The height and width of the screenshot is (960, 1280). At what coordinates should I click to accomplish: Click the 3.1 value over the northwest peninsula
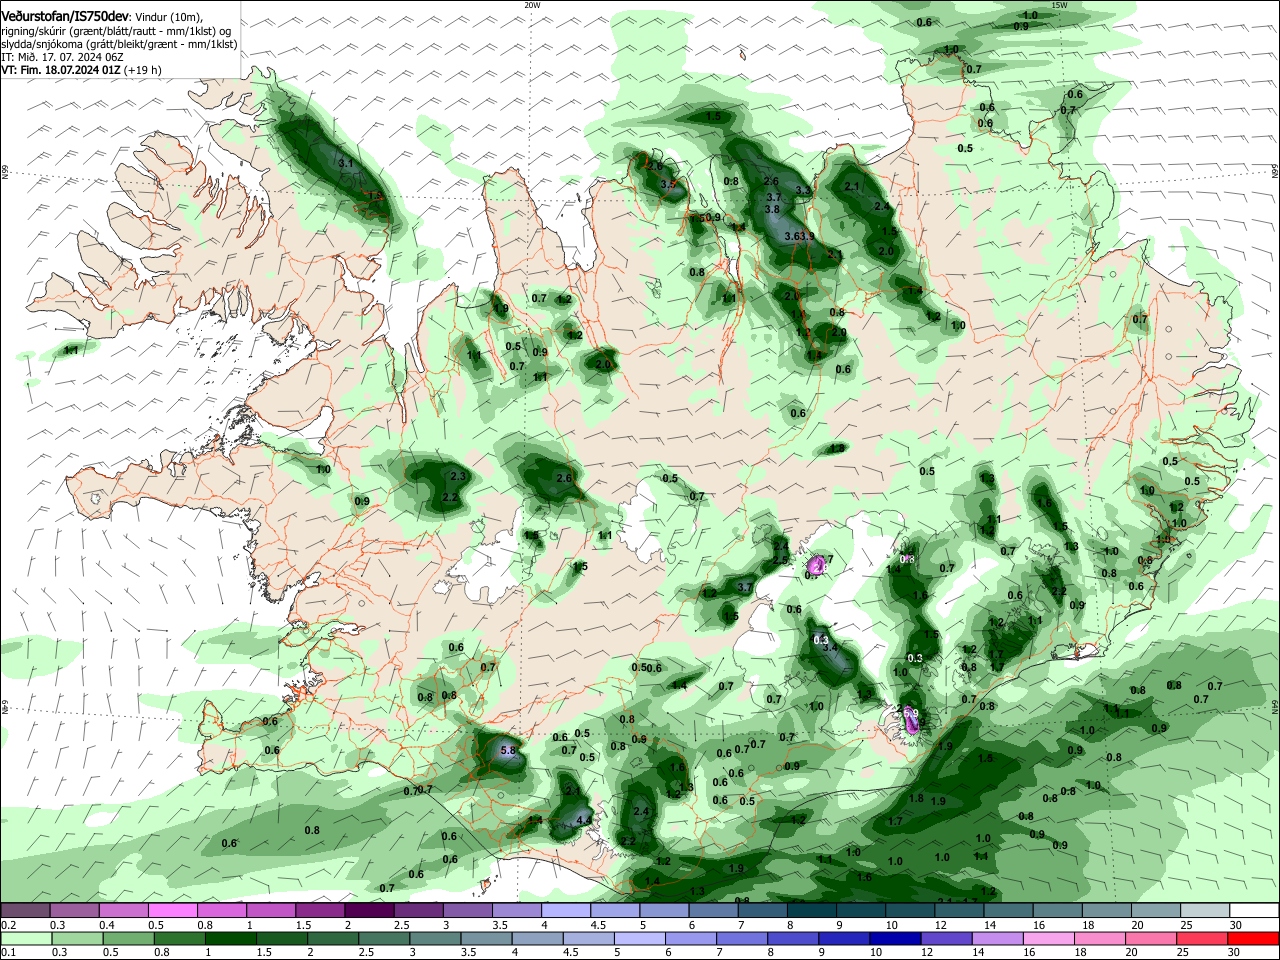pos(346,162)
